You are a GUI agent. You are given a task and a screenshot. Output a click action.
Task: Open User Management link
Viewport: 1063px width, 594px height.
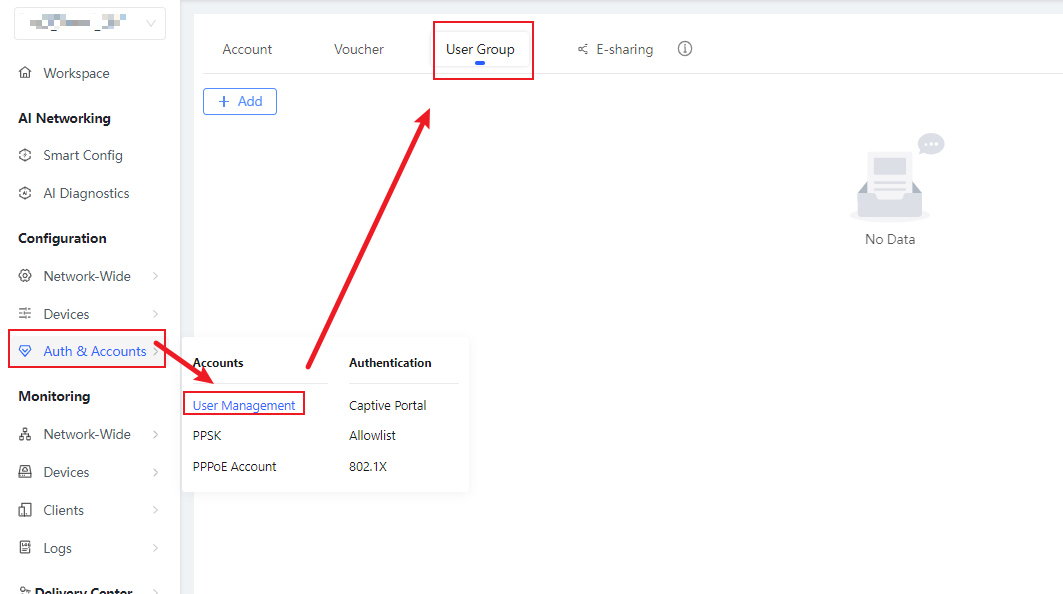(x=244, y=405)
